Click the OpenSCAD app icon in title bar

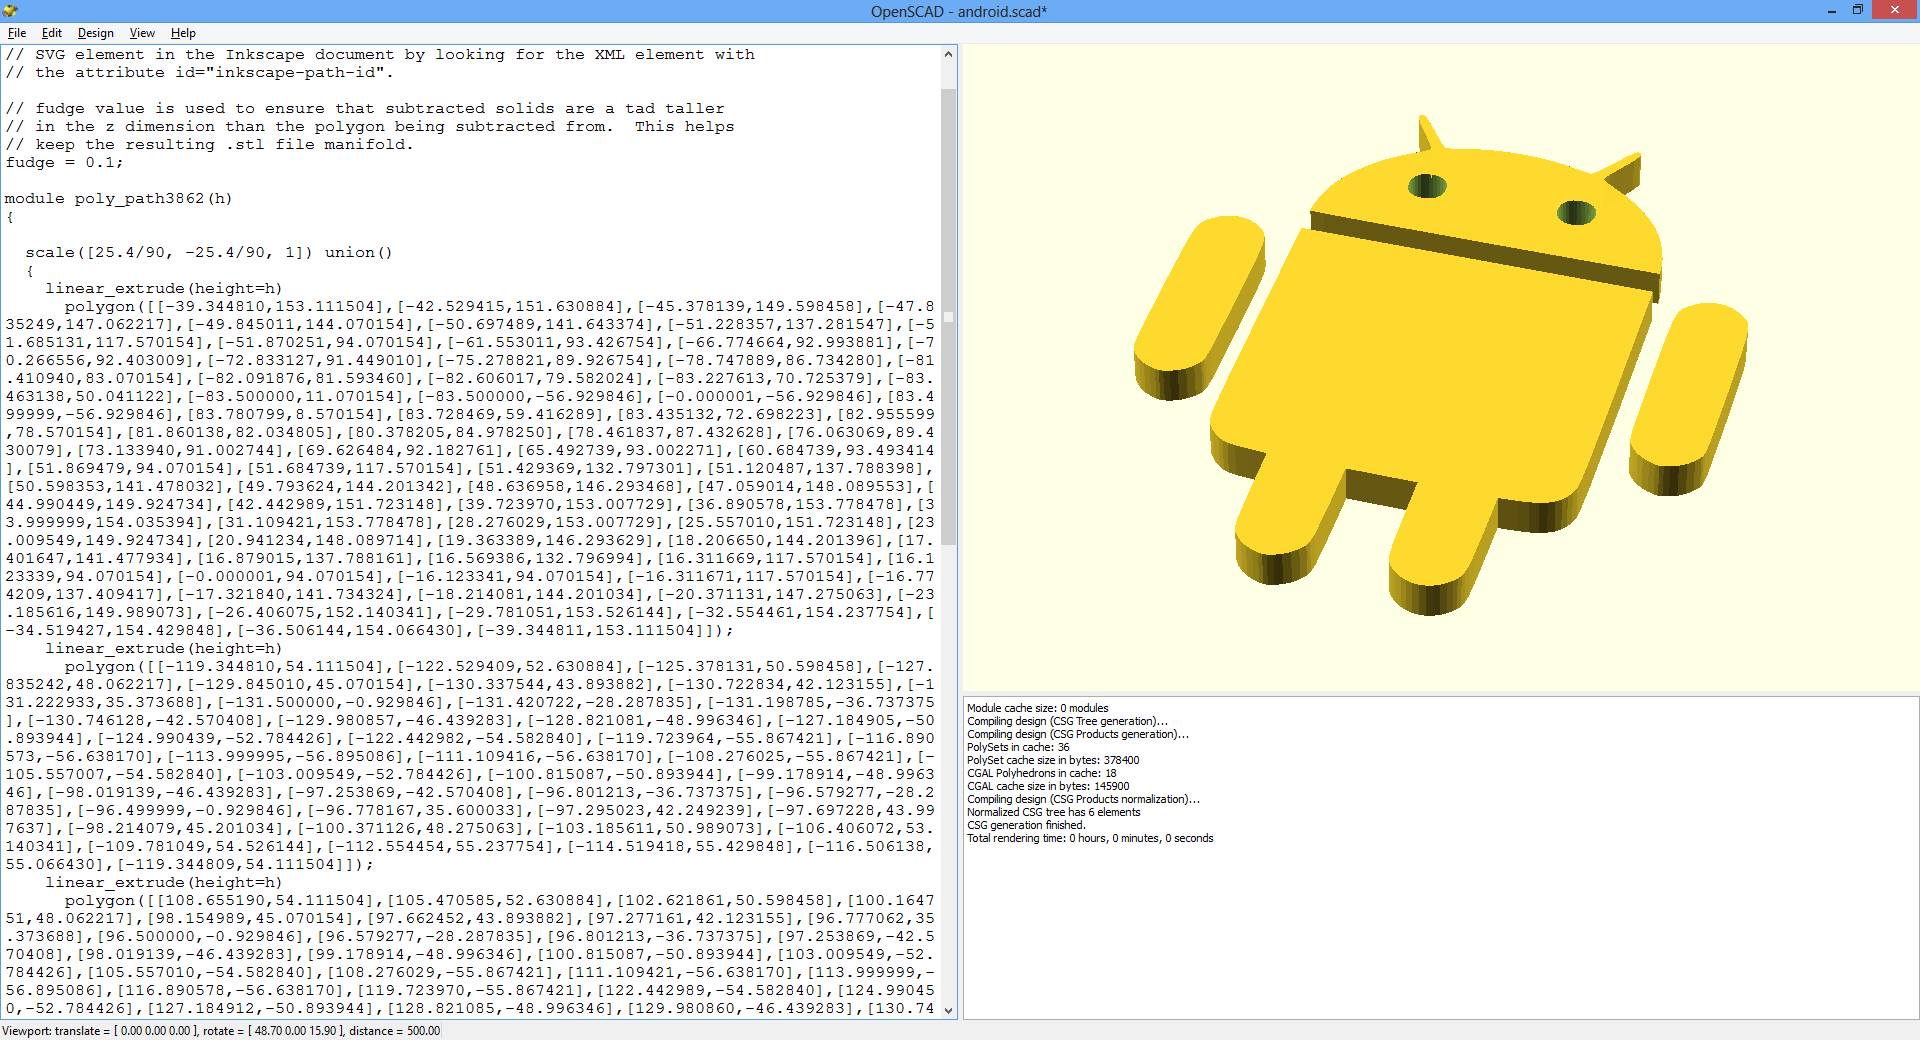point(11,10)
